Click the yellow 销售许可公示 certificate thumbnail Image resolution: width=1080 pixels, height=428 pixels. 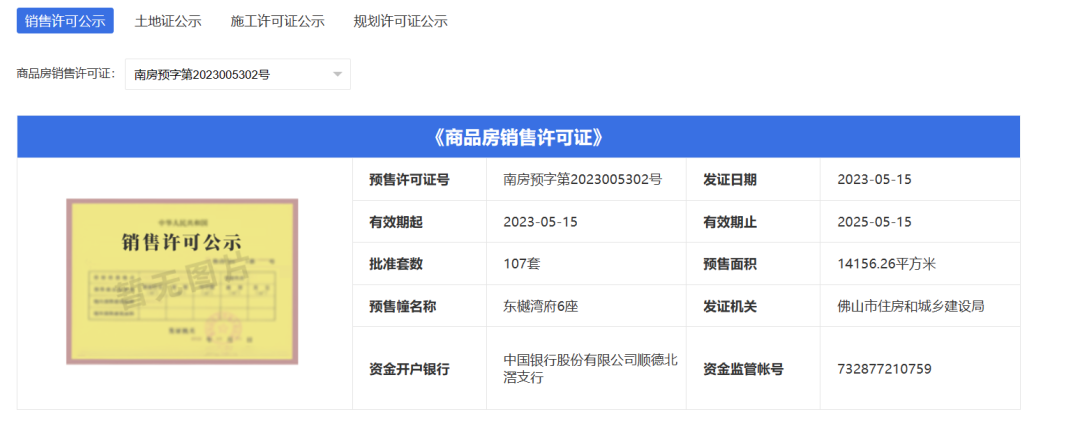(x=182, y=281)
